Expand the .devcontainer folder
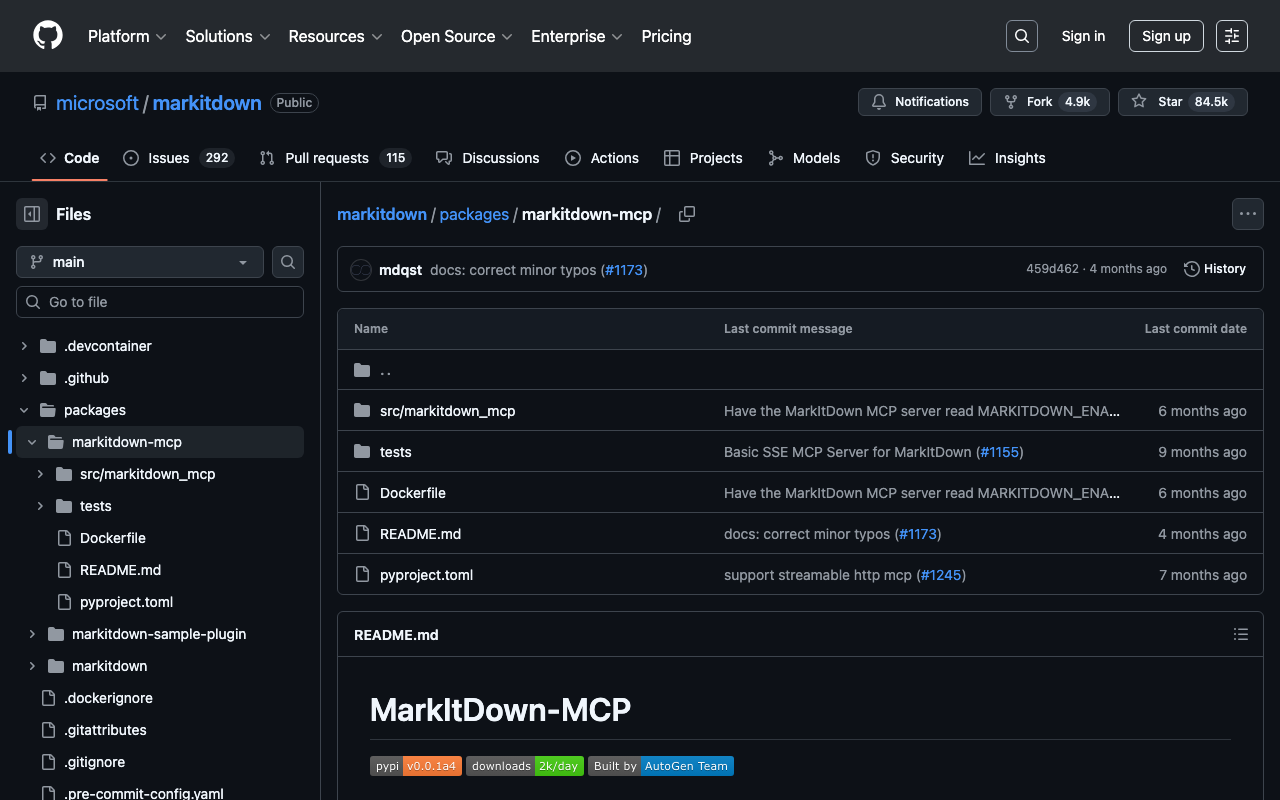 pyautogui.click(x=24, y=346)
